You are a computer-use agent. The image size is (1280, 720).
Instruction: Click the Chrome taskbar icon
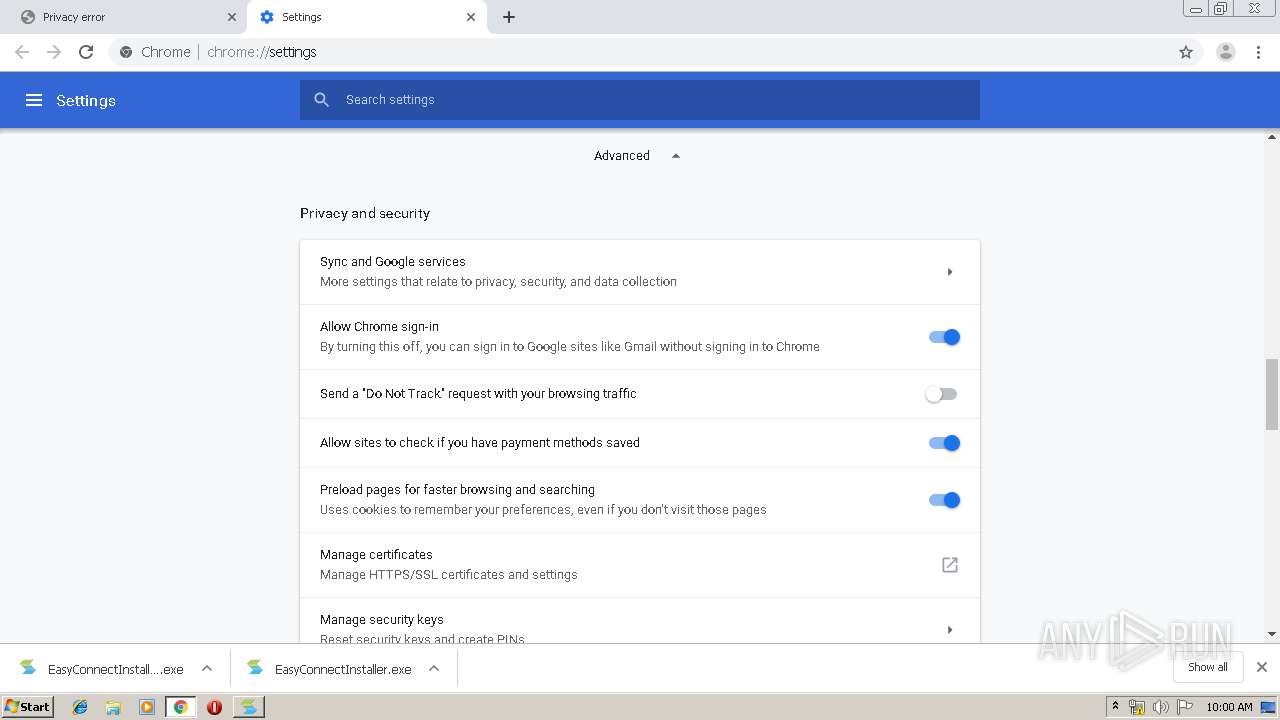pyautogui.click(x=180, y=707)
